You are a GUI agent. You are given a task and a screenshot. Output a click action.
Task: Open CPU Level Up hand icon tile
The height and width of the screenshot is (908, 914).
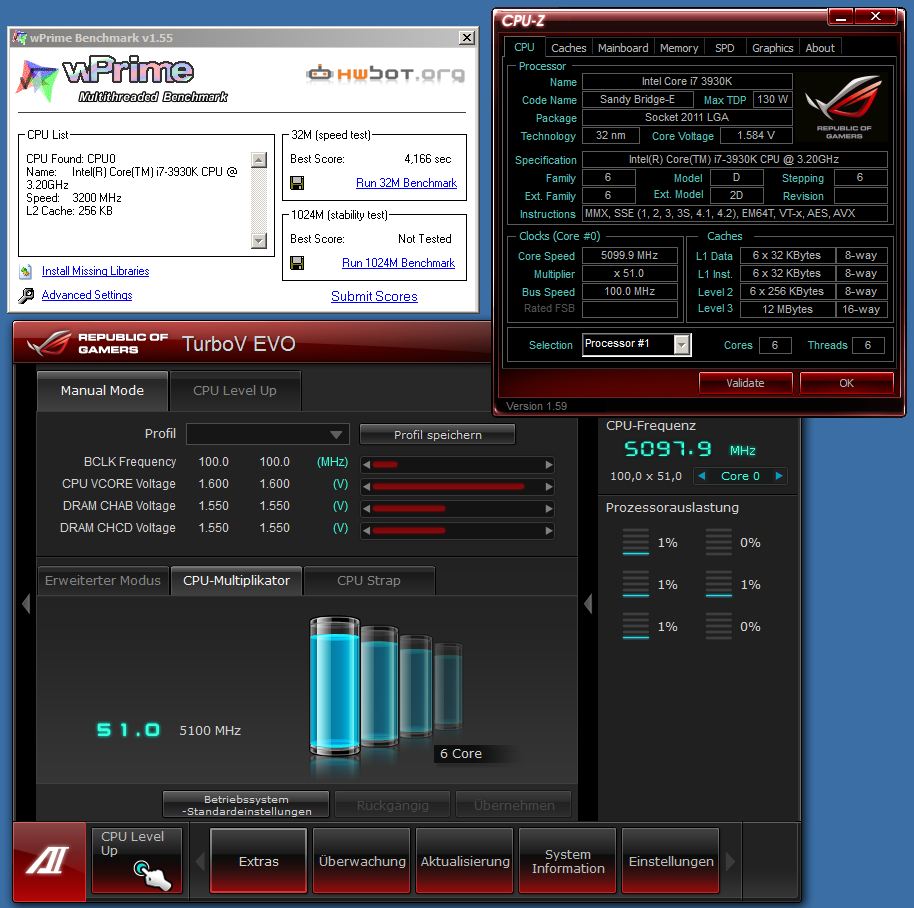(137, 860)
